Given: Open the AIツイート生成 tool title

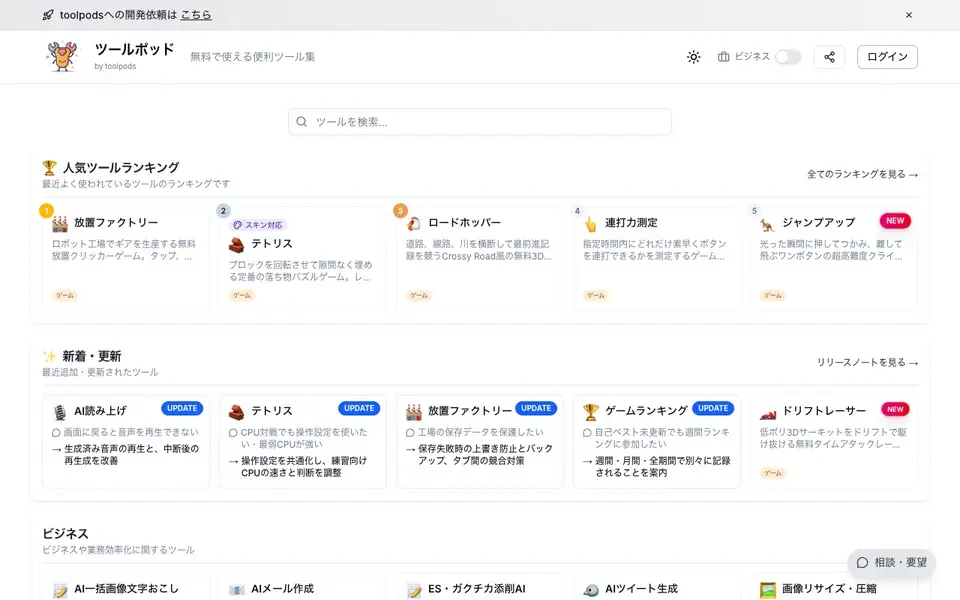Looking at the screenshot, I should pos(641,588).
